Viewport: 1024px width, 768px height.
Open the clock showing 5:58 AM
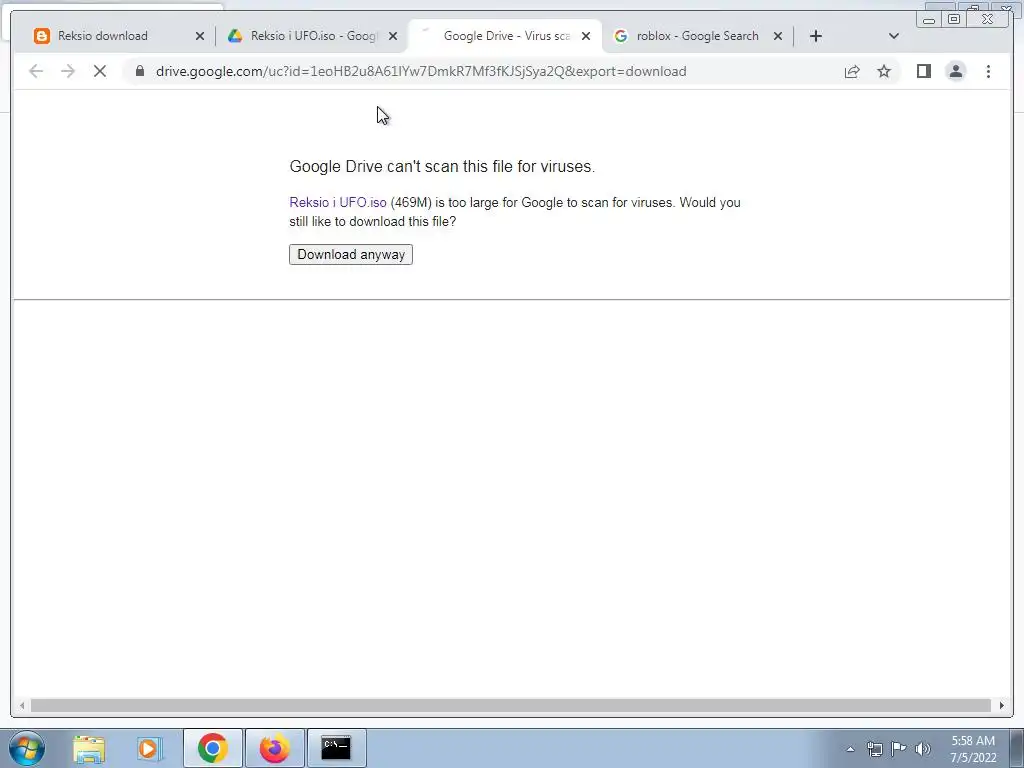973,749
